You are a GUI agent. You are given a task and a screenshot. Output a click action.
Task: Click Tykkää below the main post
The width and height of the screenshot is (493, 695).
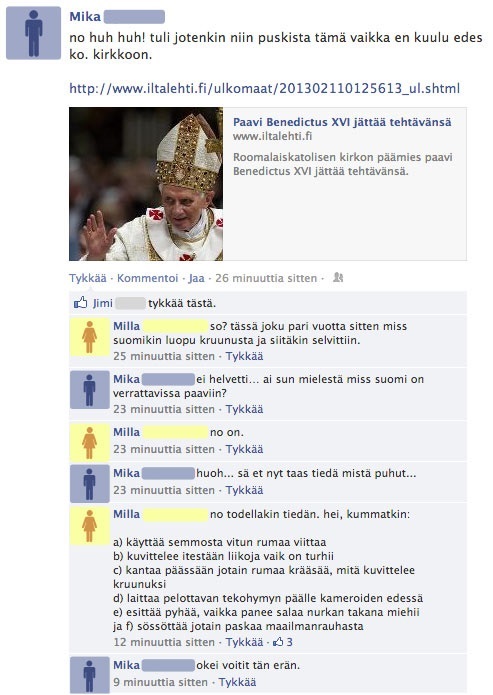click(x=88, y=278)
